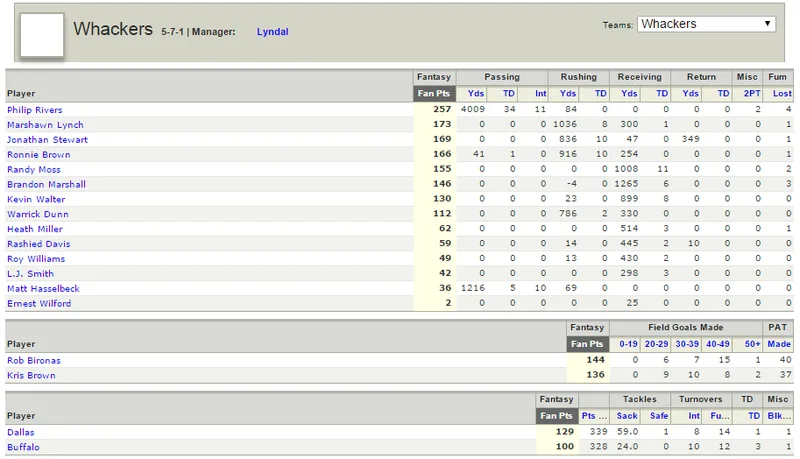Image resolution: width=800 pixels, height=459 pixels.
Task: Select Jonathan Stewart's 349 return yards
Action: (x=690, y=139)
